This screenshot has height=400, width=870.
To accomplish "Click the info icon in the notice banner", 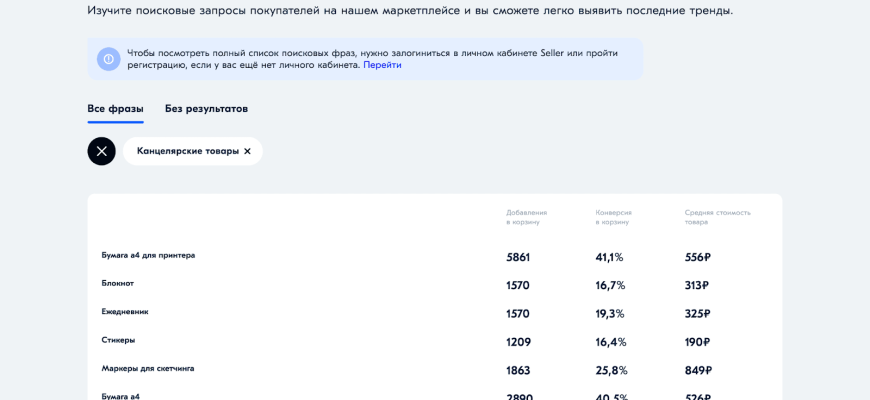I will [x=108, y=59].
